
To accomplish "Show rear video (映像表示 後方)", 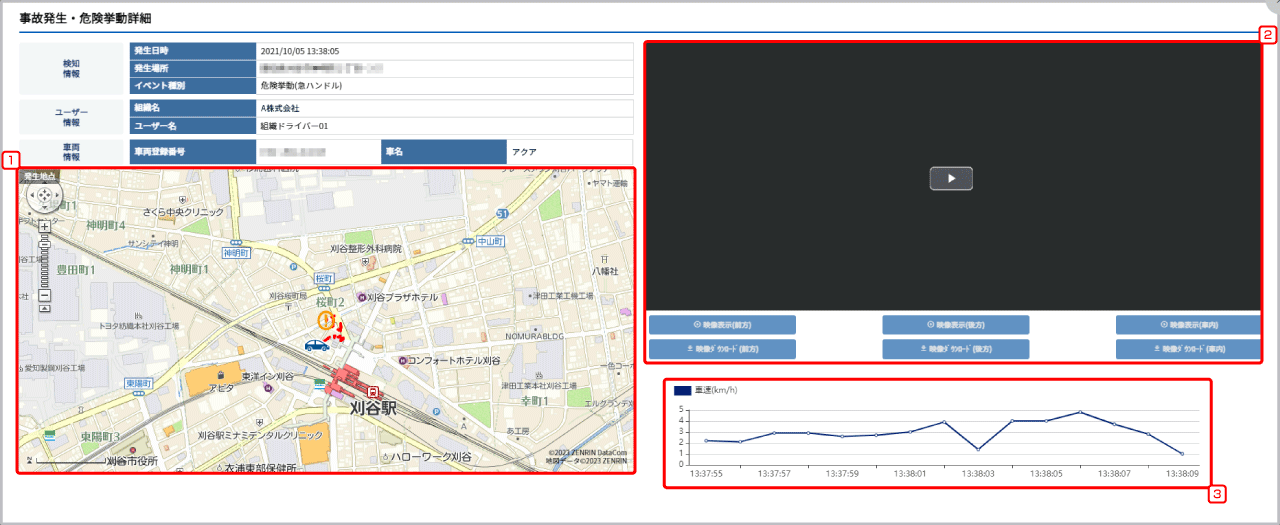I will tap(955, 325).
